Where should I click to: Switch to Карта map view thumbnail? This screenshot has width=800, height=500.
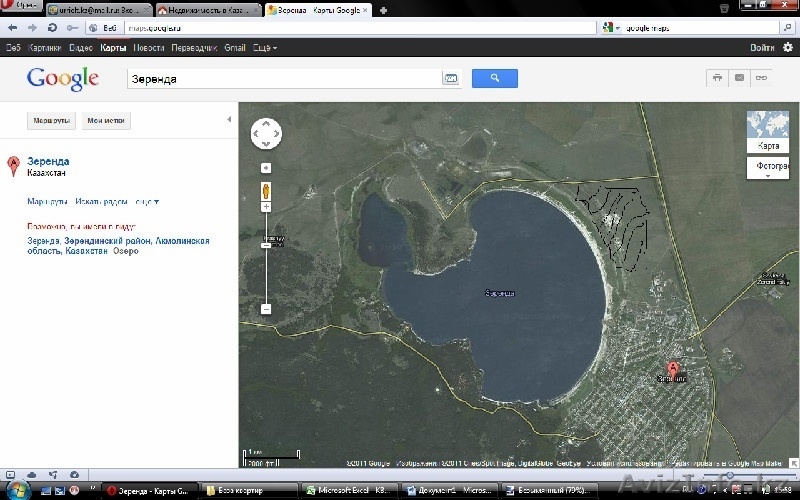(x=767, y=130)
